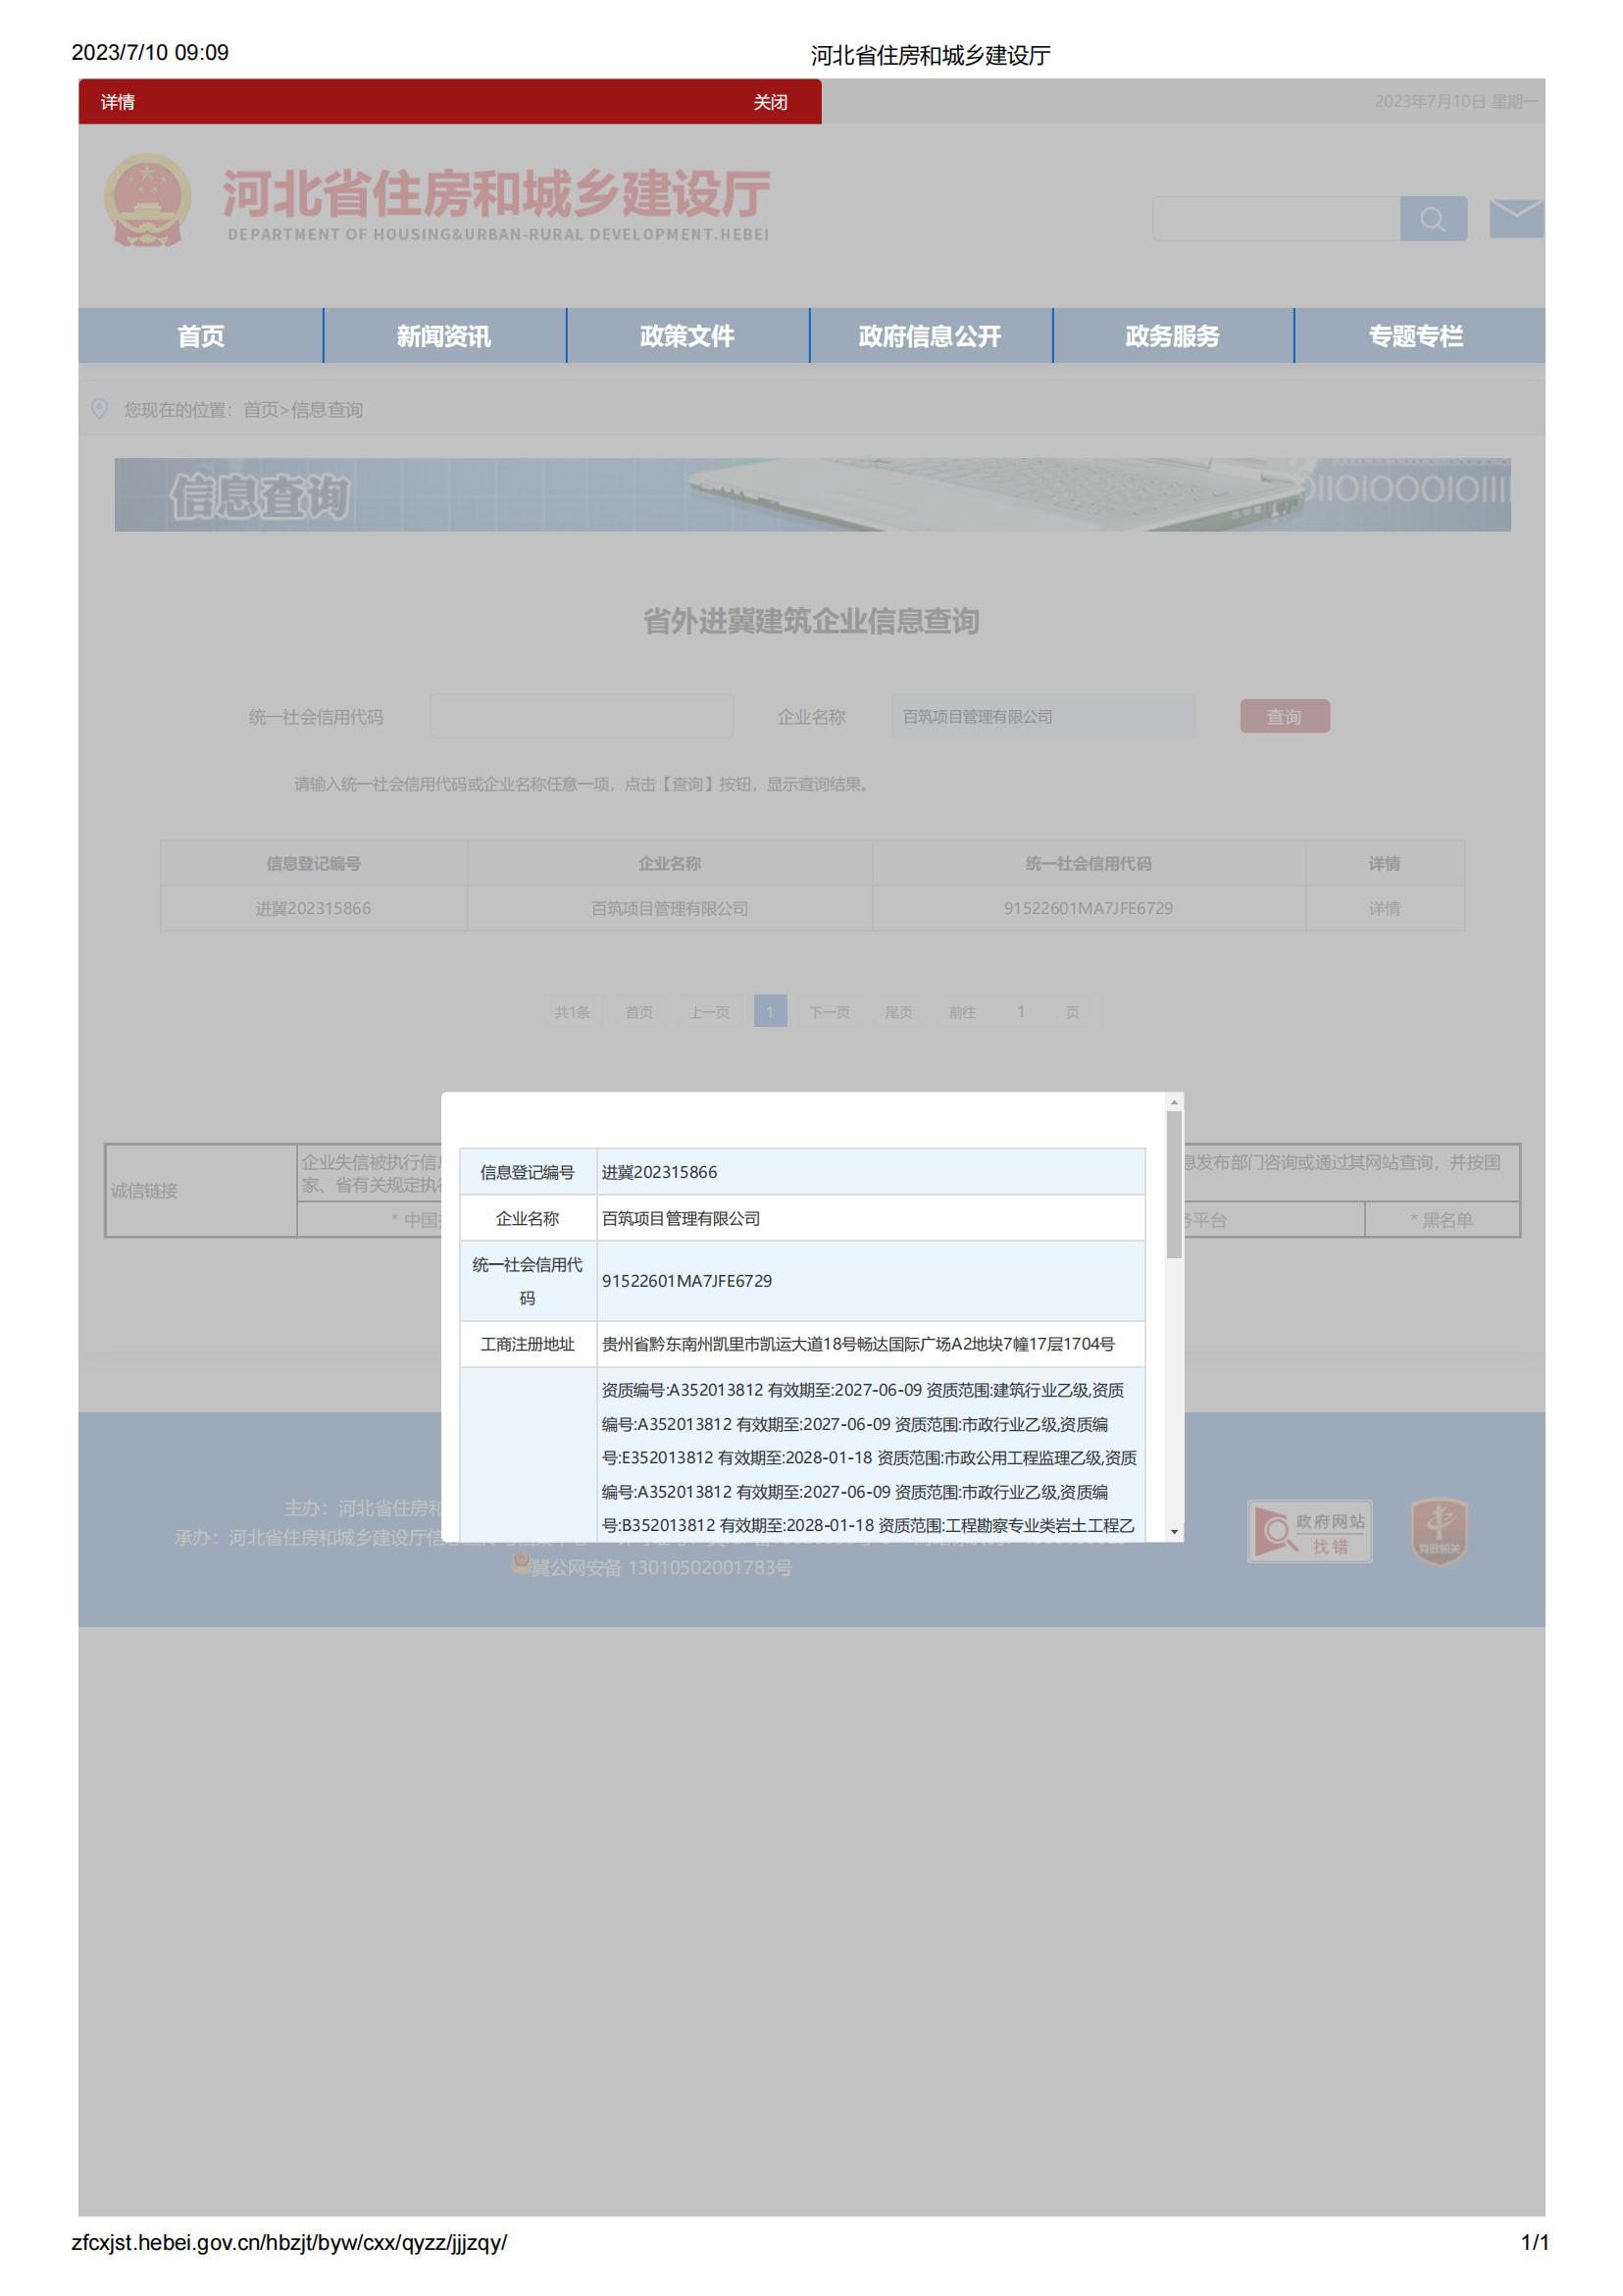Click the popup scrollbar down arrow
Viewport: 1623px width, 2296px height.
[x=1174, y=1532]
